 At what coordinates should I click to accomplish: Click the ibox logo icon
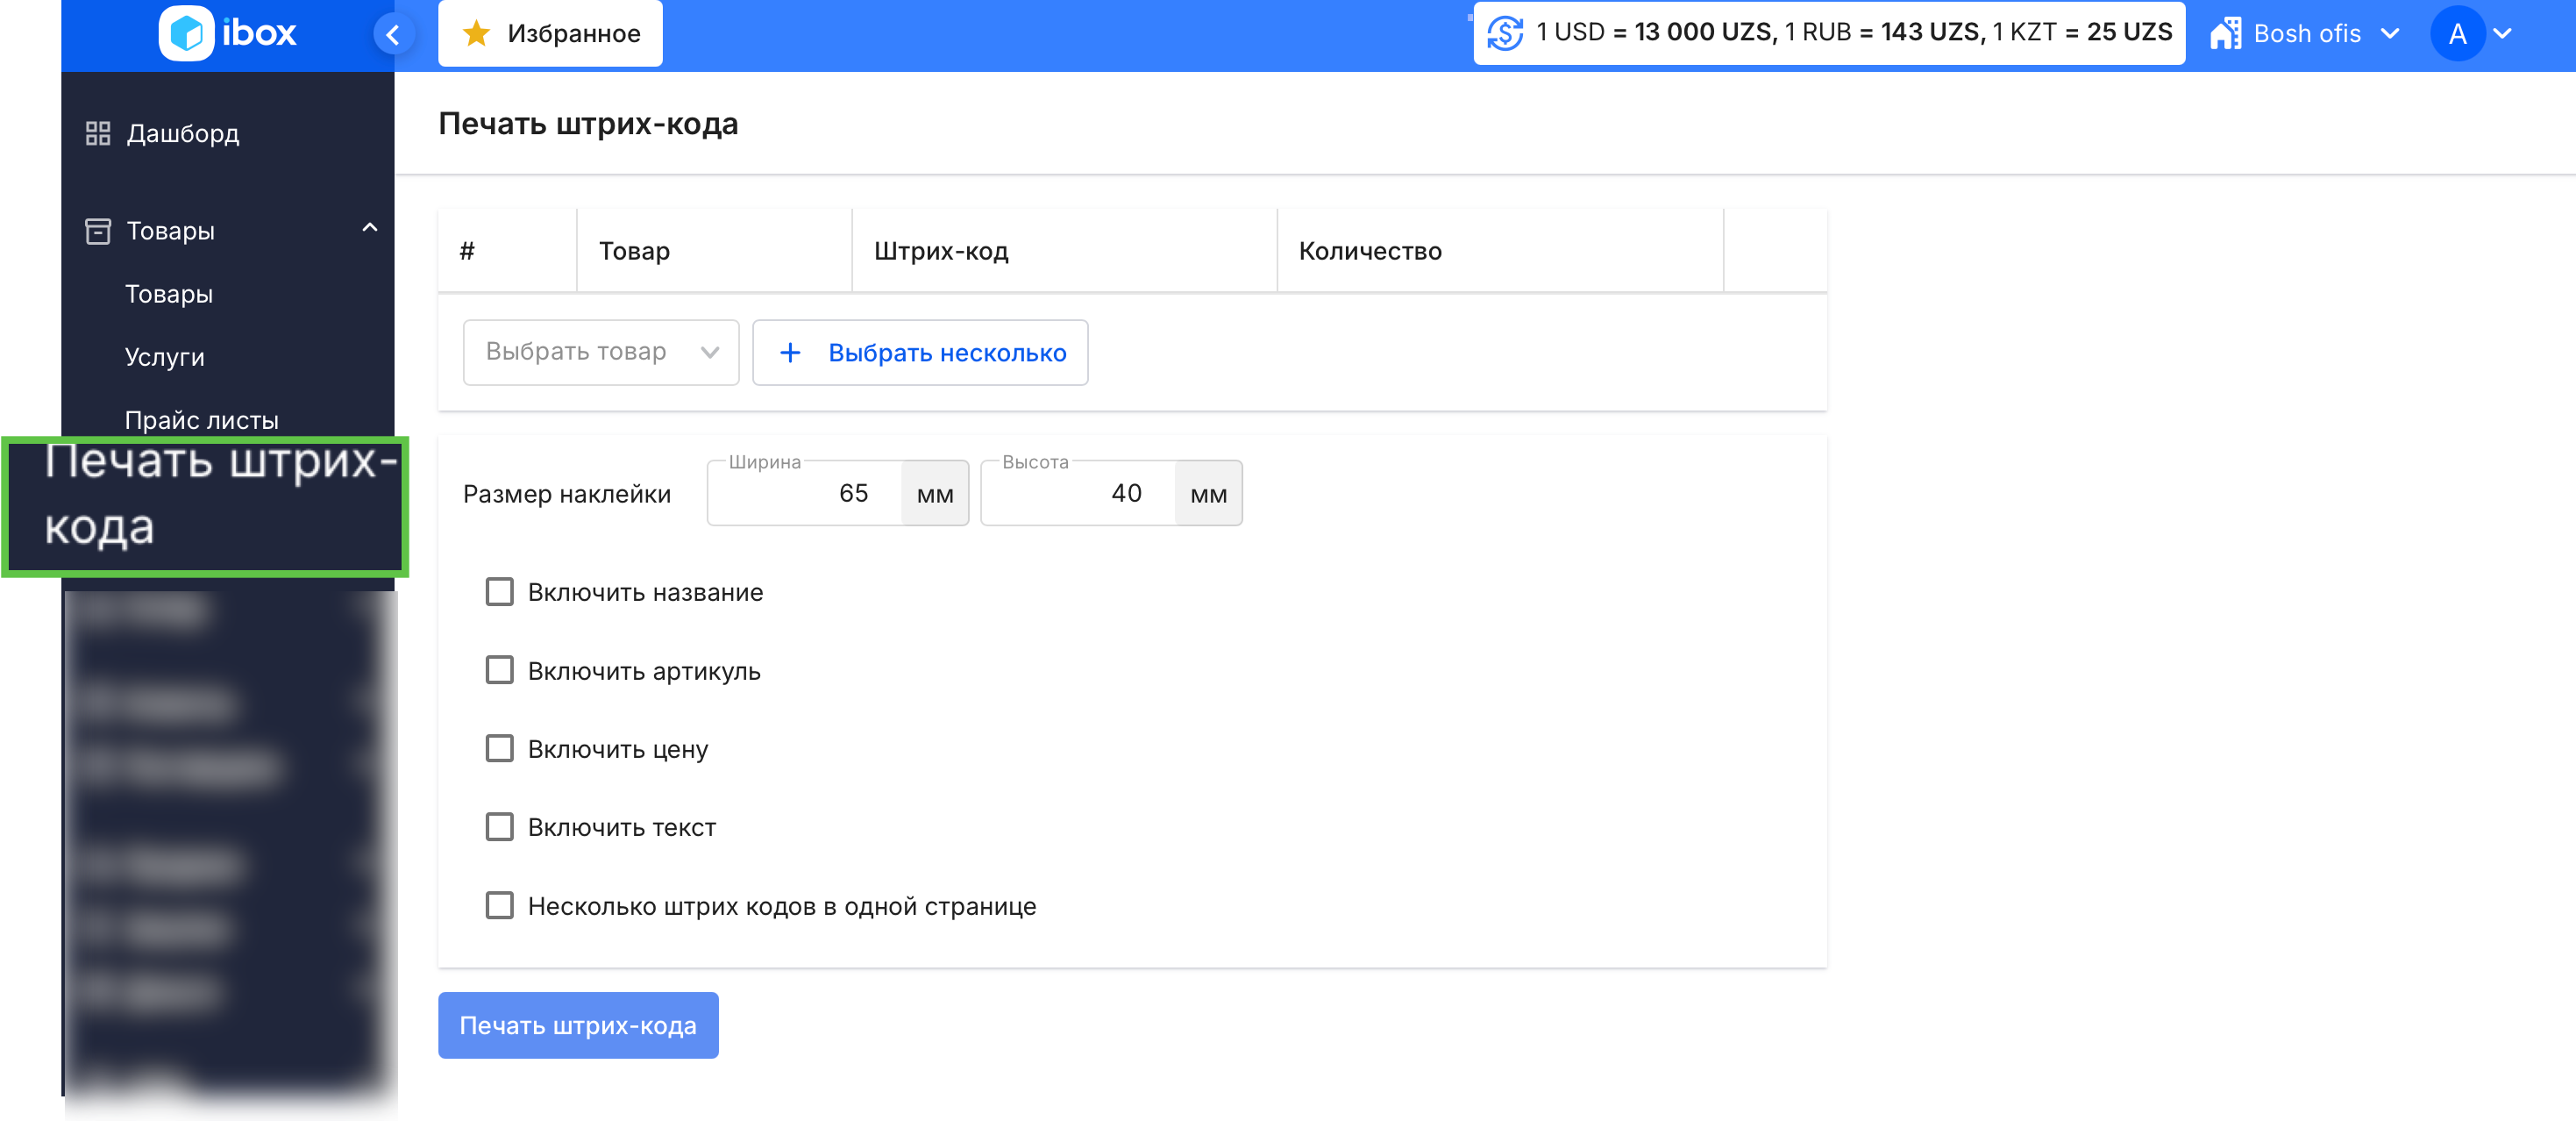coord(186,33)
